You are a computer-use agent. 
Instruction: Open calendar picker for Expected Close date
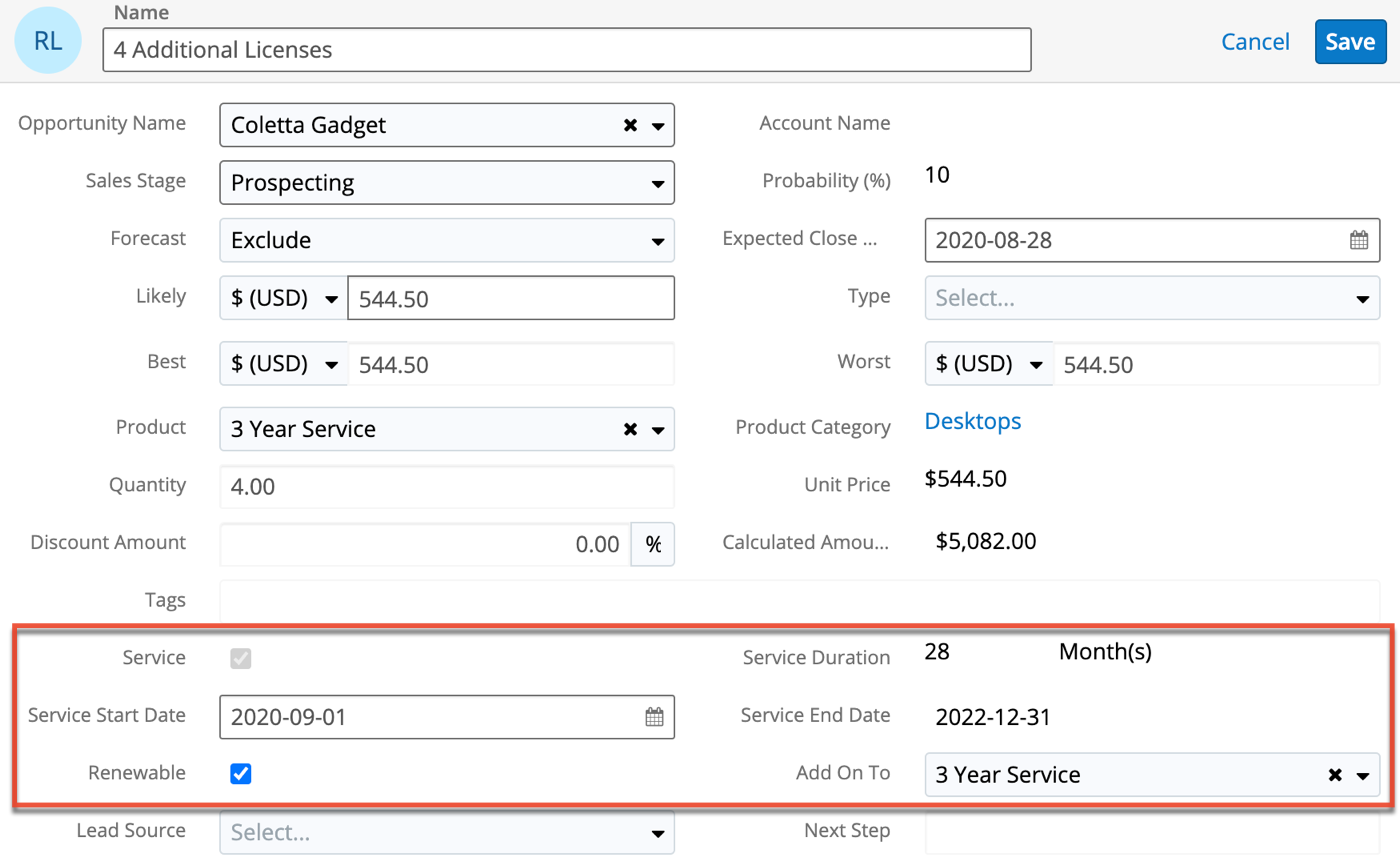tap(1358, 240)
